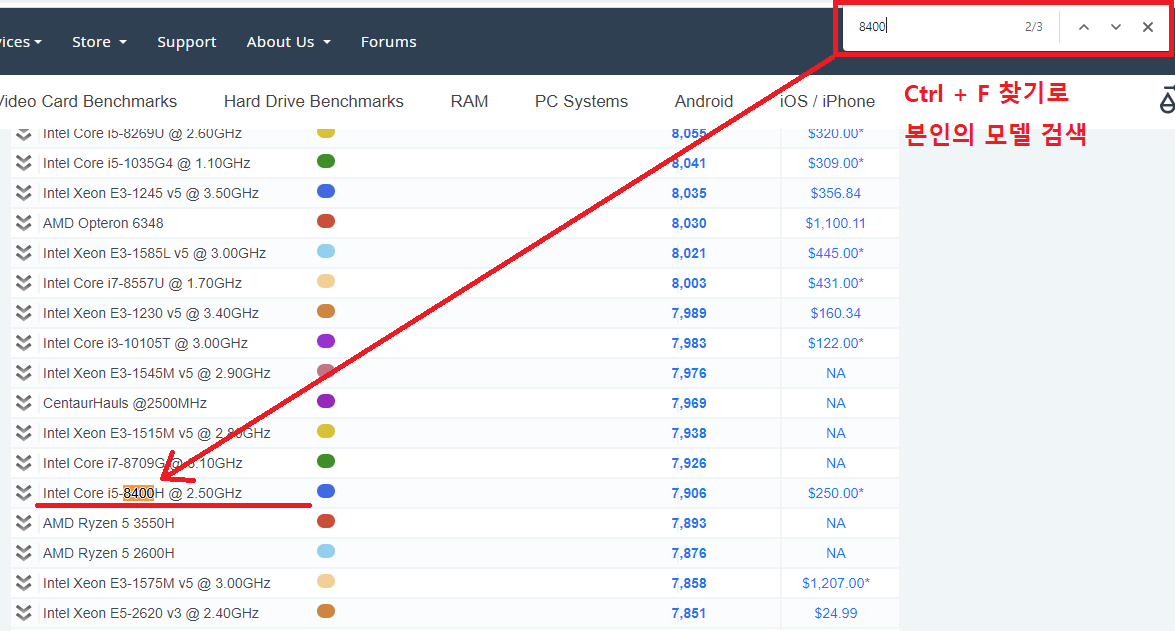Click light blue swatch for AMD Ryzen 5 2600H
The image size is (1175, 631).
(x=326, y=551)
